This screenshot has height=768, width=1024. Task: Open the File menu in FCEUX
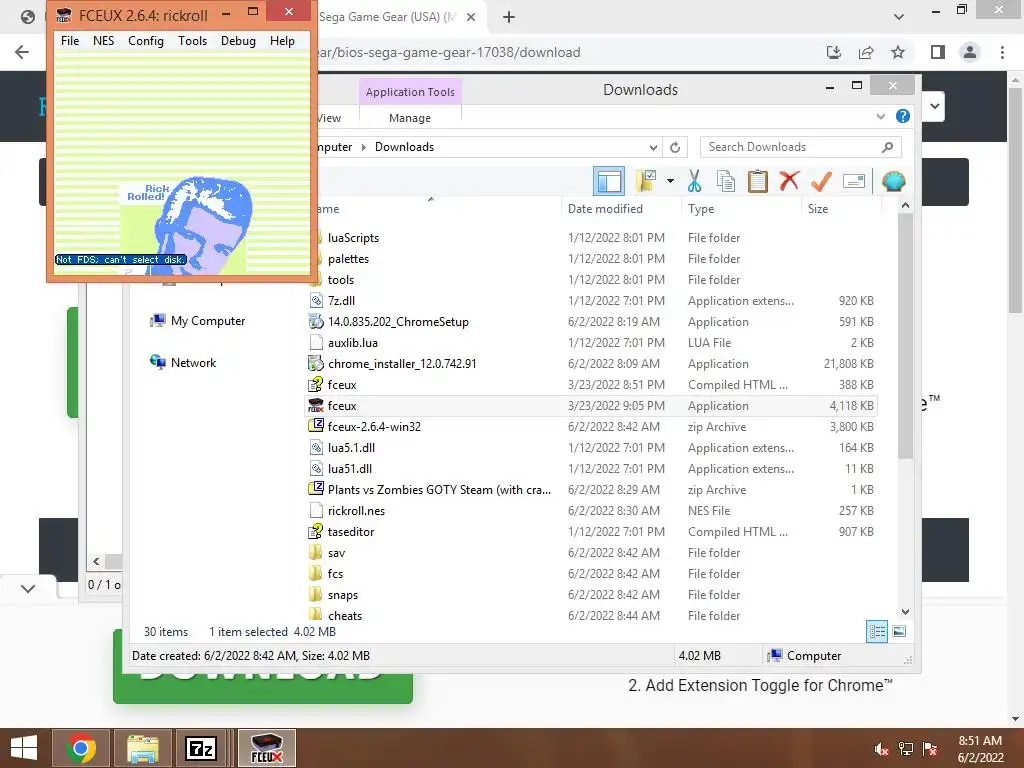70,40
